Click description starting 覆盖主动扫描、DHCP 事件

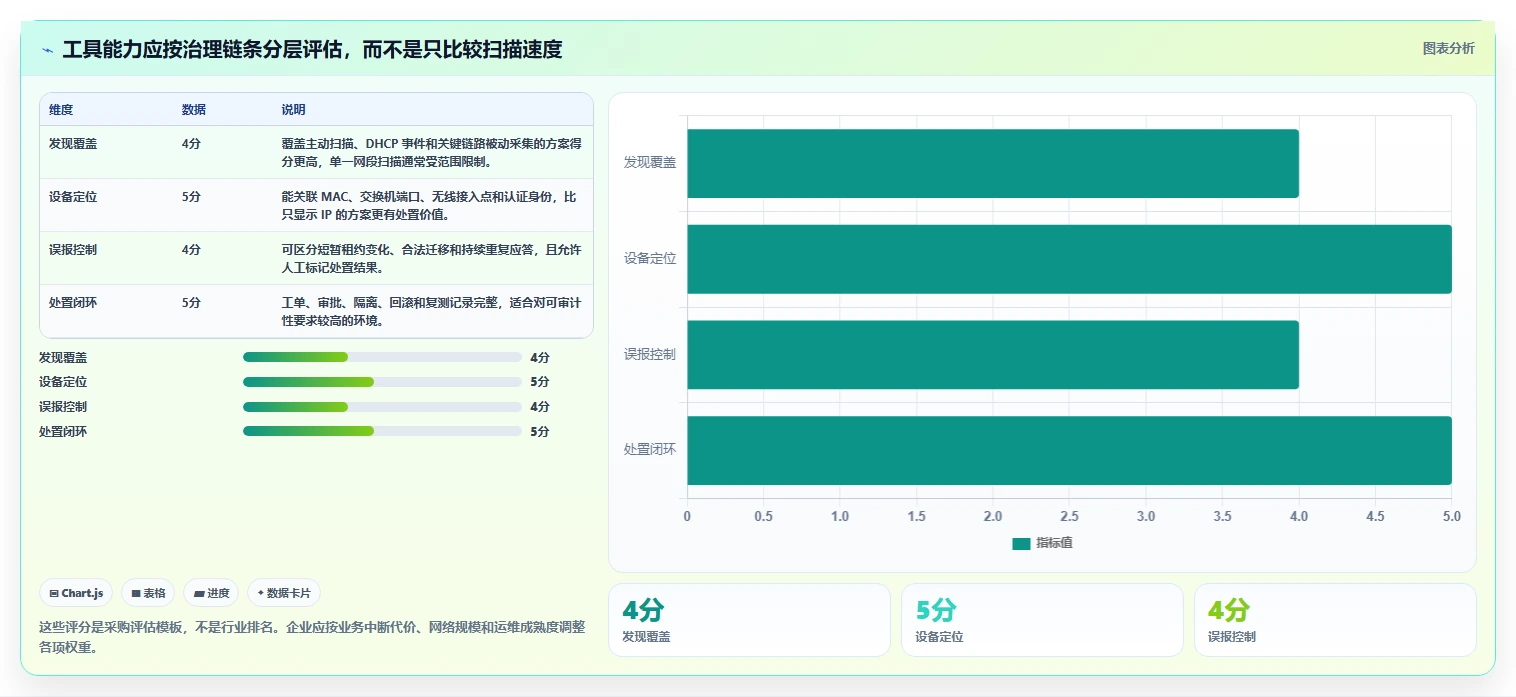pyautogui.click(x=432, y=152)
